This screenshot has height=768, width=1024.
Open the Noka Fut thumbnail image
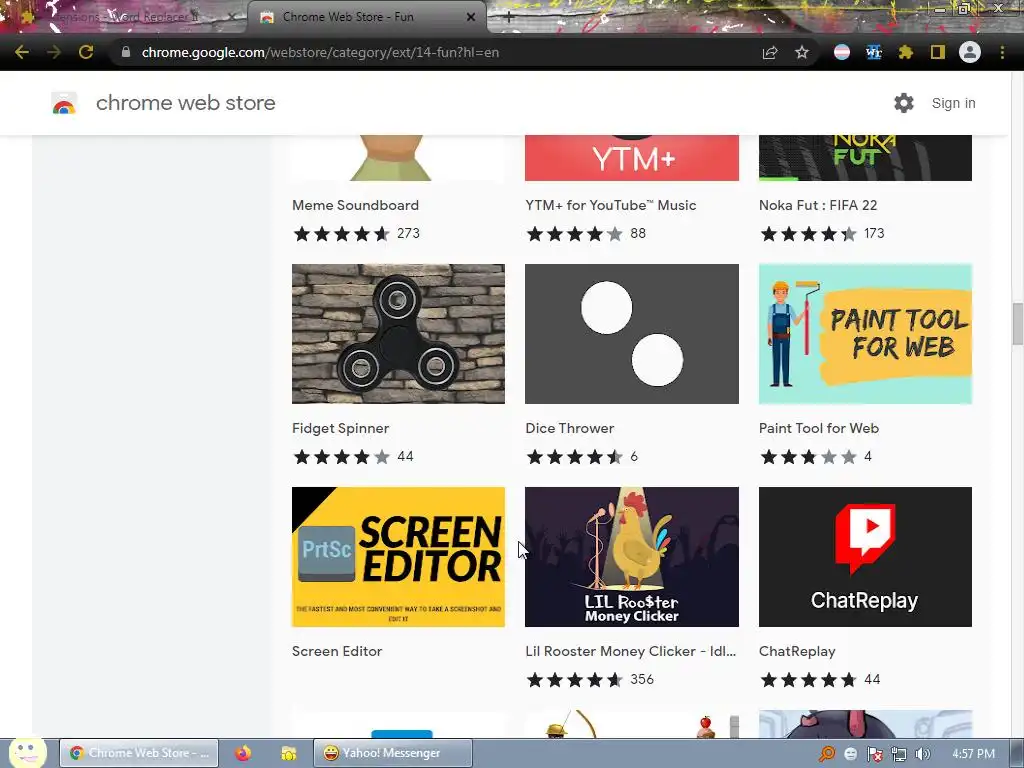click(x=865, y=158)
